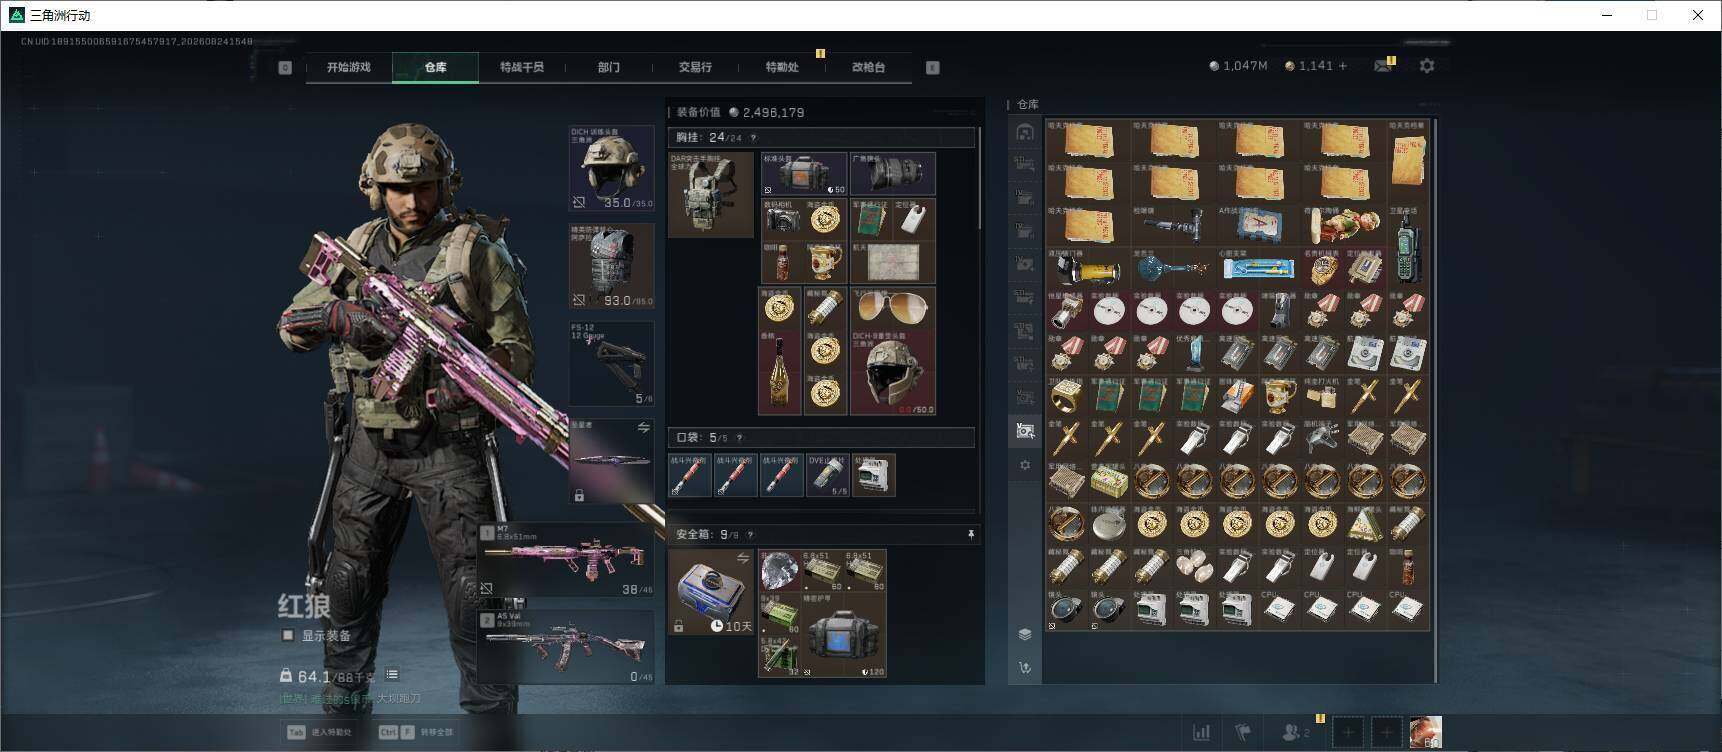
Task: Open the first warehouse category icon
Action: 1025,132
